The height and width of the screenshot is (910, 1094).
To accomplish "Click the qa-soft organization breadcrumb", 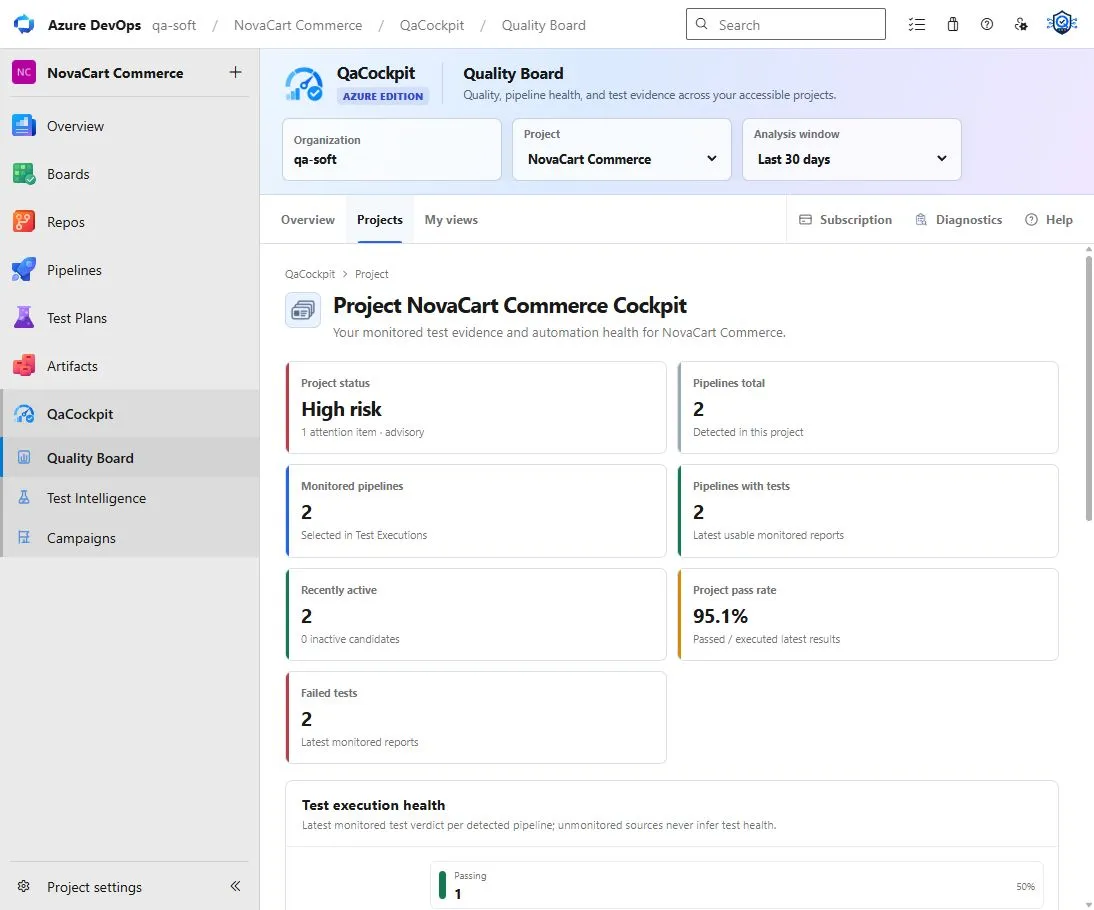I will point(174,25).
